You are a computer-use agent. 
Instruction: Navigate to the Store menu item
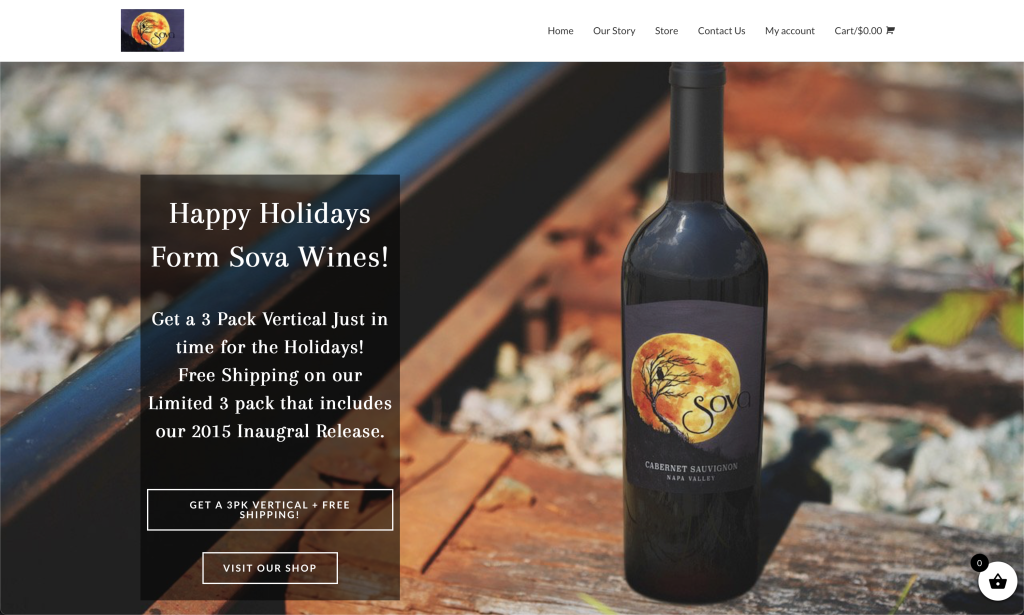click(666, 31)
